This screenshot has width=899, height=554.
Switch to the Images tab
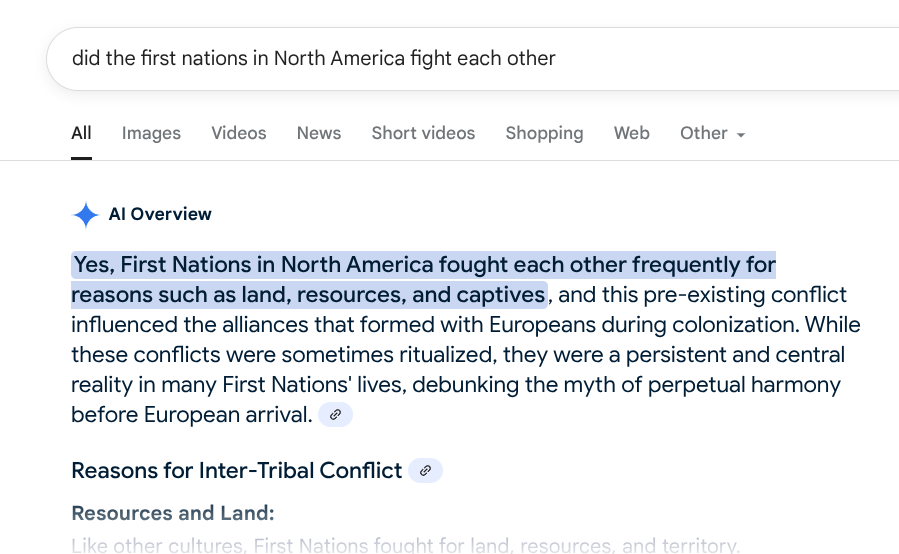pos(151,133)
